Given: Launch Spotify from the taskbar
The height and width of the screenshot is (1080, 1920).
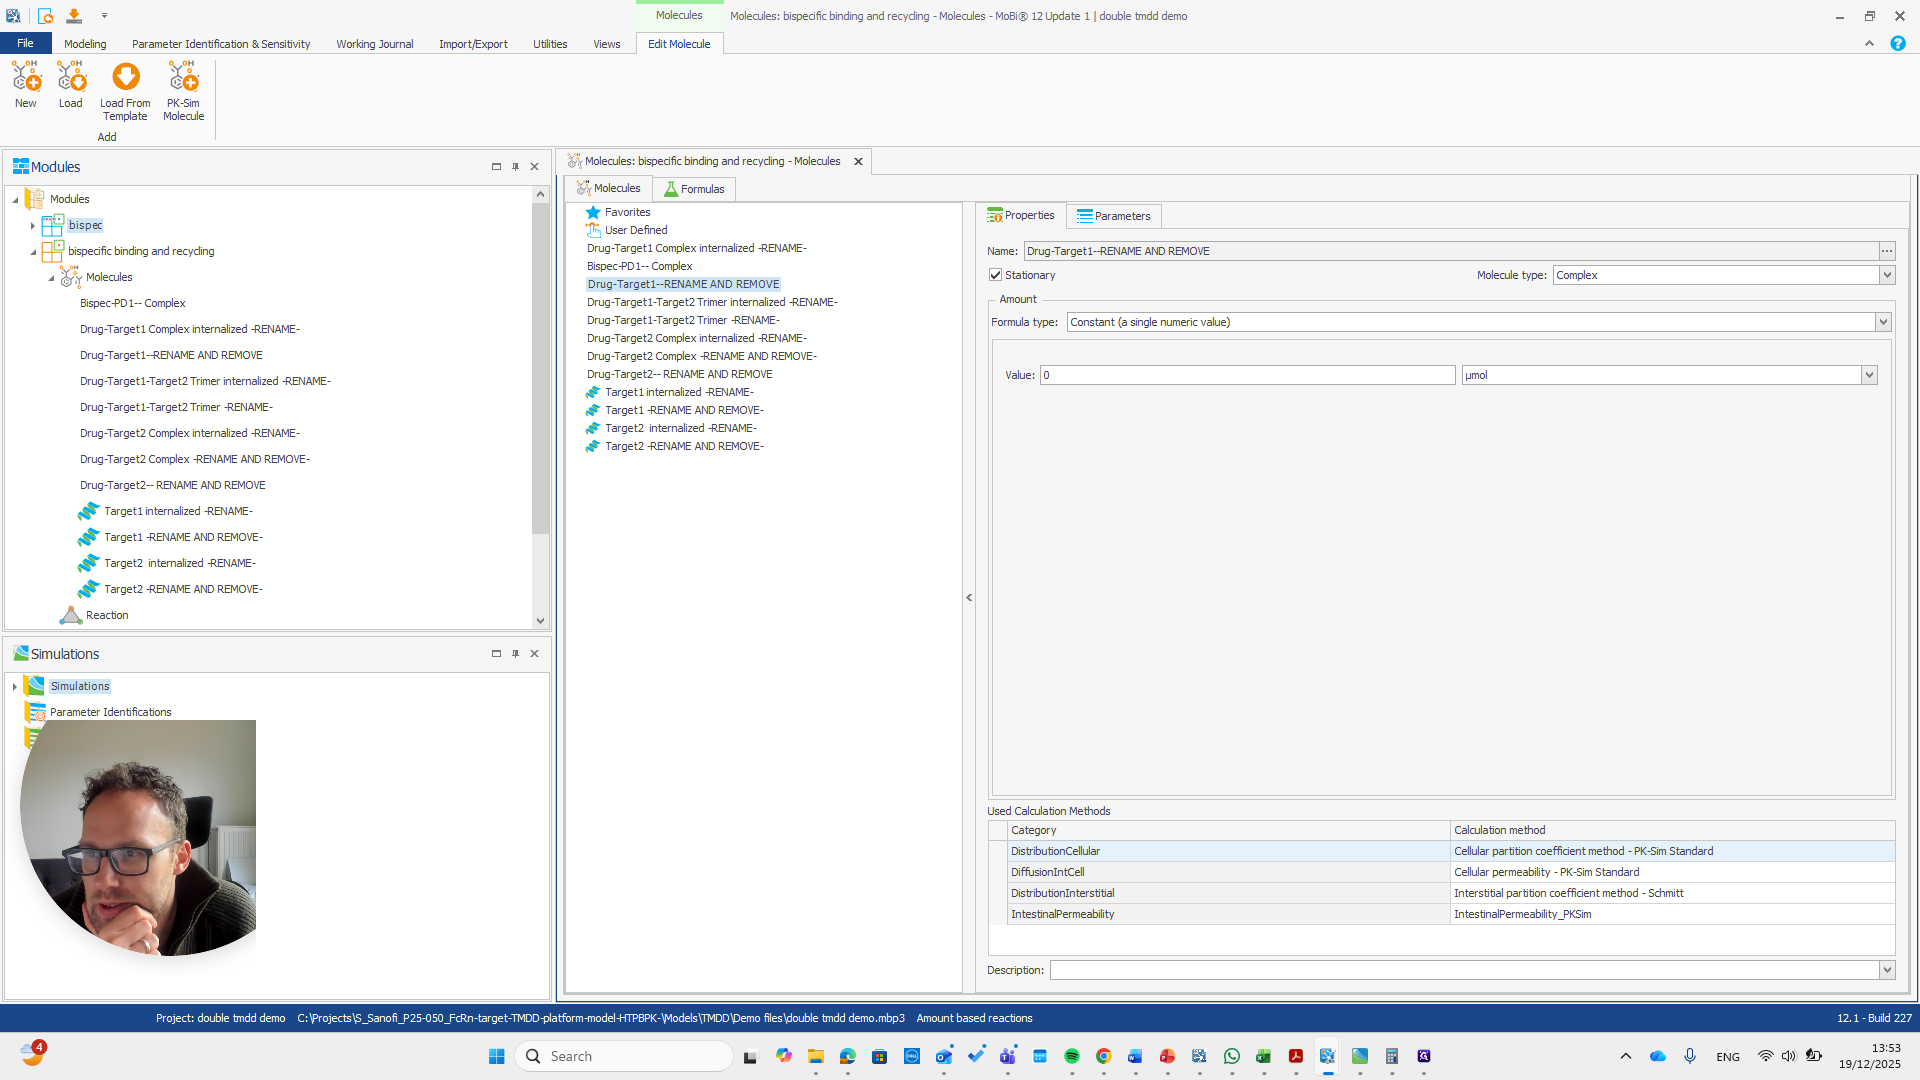Looking at the screenshot, I should 1072,1055.
